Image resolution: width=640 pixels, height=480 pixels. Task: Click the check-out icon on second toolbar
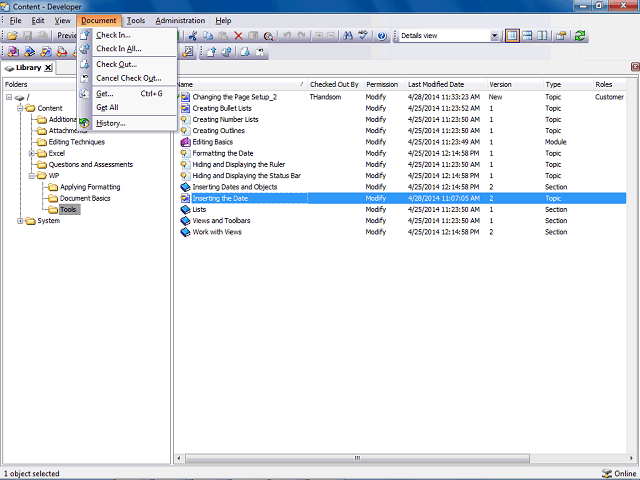click(x=245, y=52)
